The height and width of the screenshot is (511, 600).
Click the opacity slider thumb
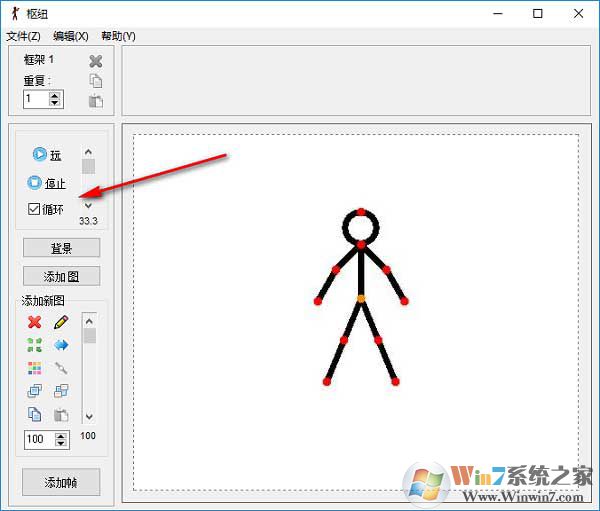pos(90,336)
